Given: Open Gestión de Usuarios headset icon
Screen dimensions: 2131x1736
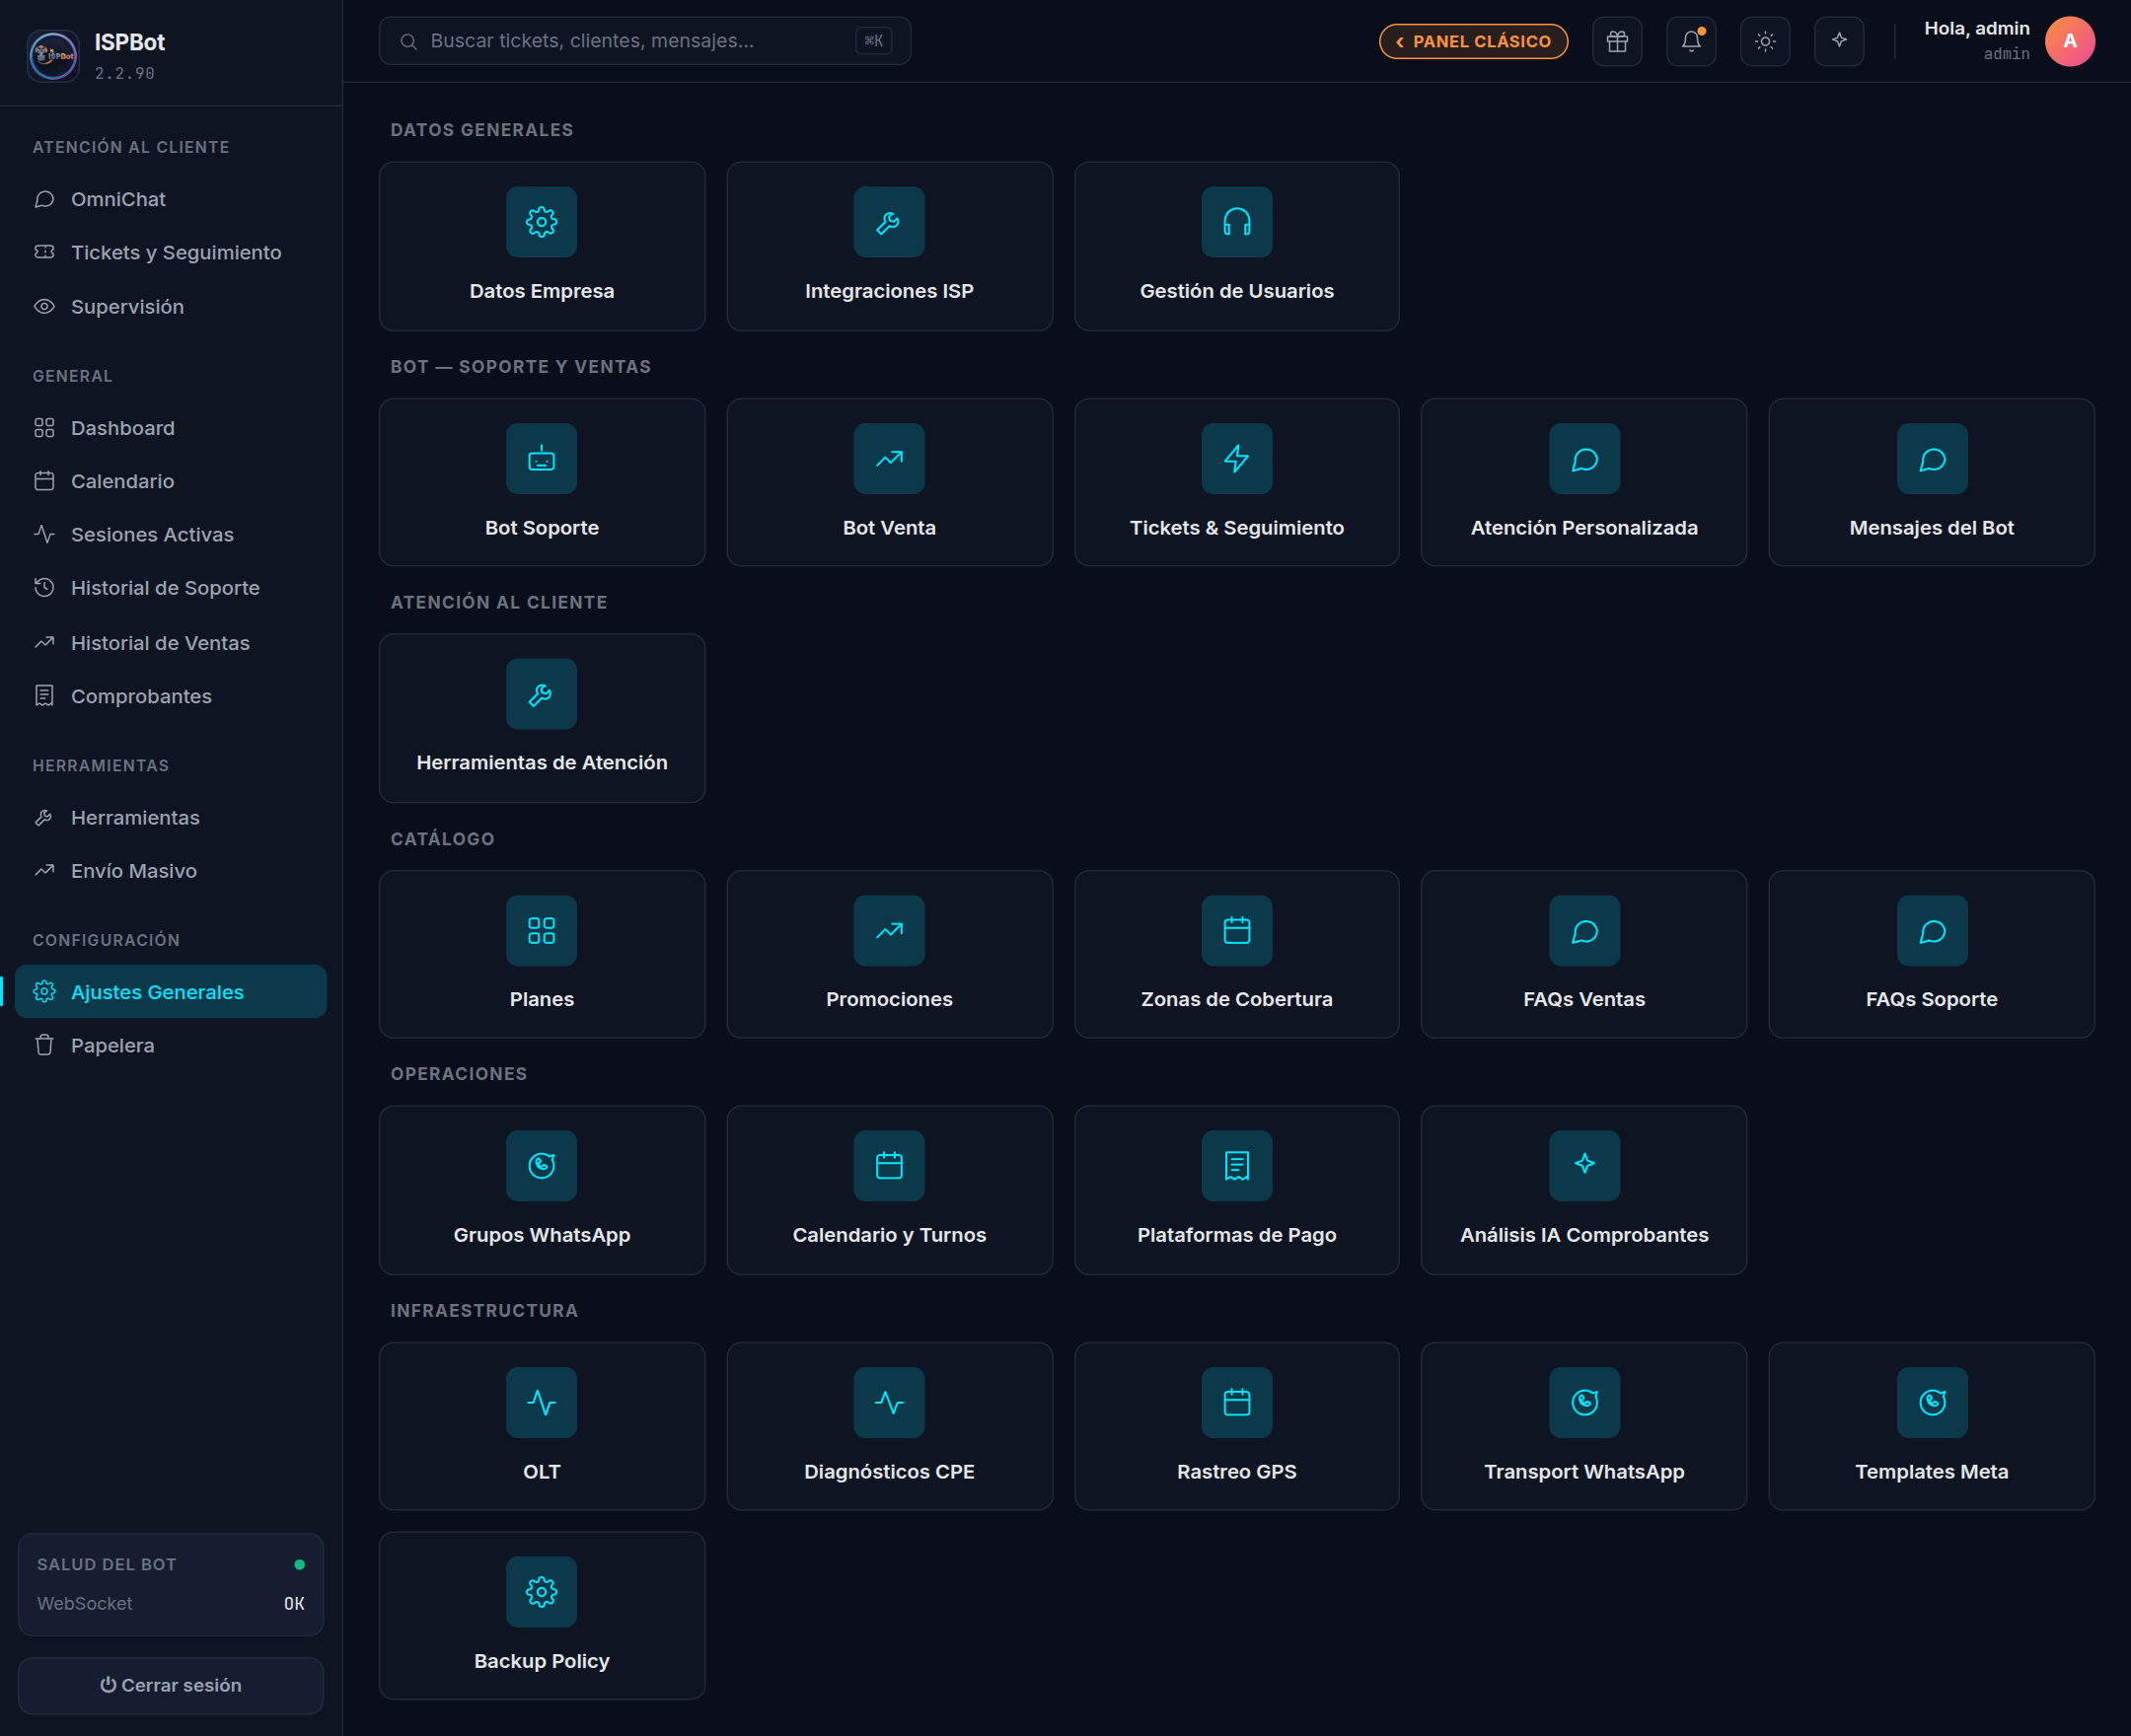Looking at the screenshot, I should [1237, 222].
